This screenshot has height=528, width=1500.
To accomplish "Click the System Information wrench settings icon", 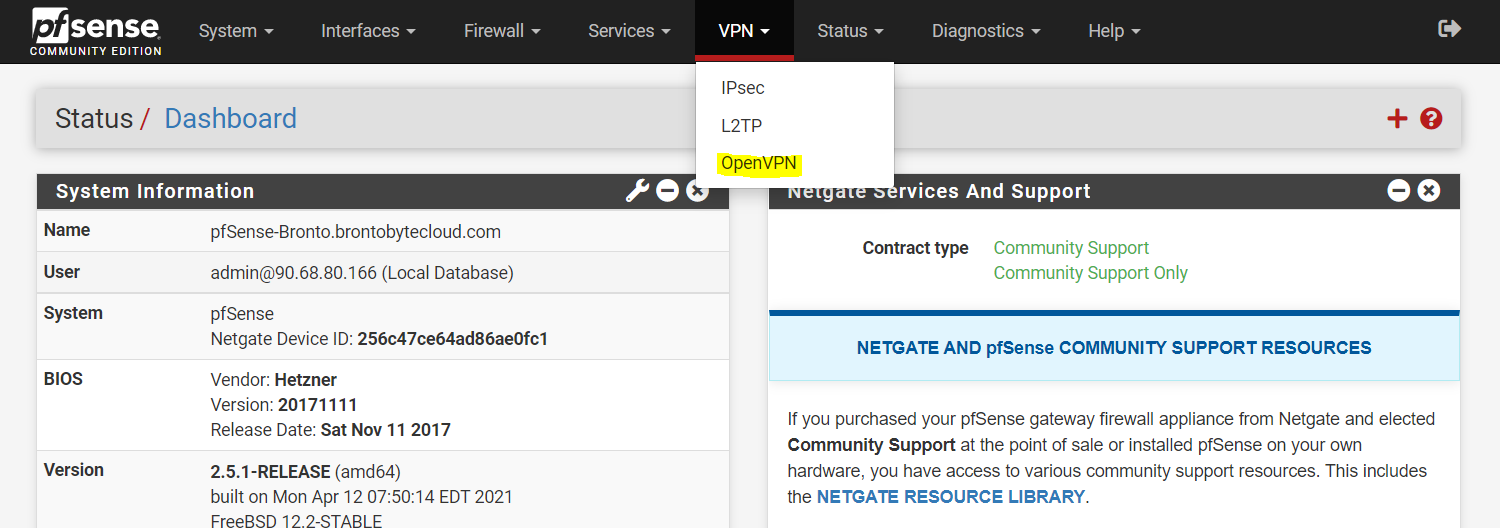I will click(638, 190).
